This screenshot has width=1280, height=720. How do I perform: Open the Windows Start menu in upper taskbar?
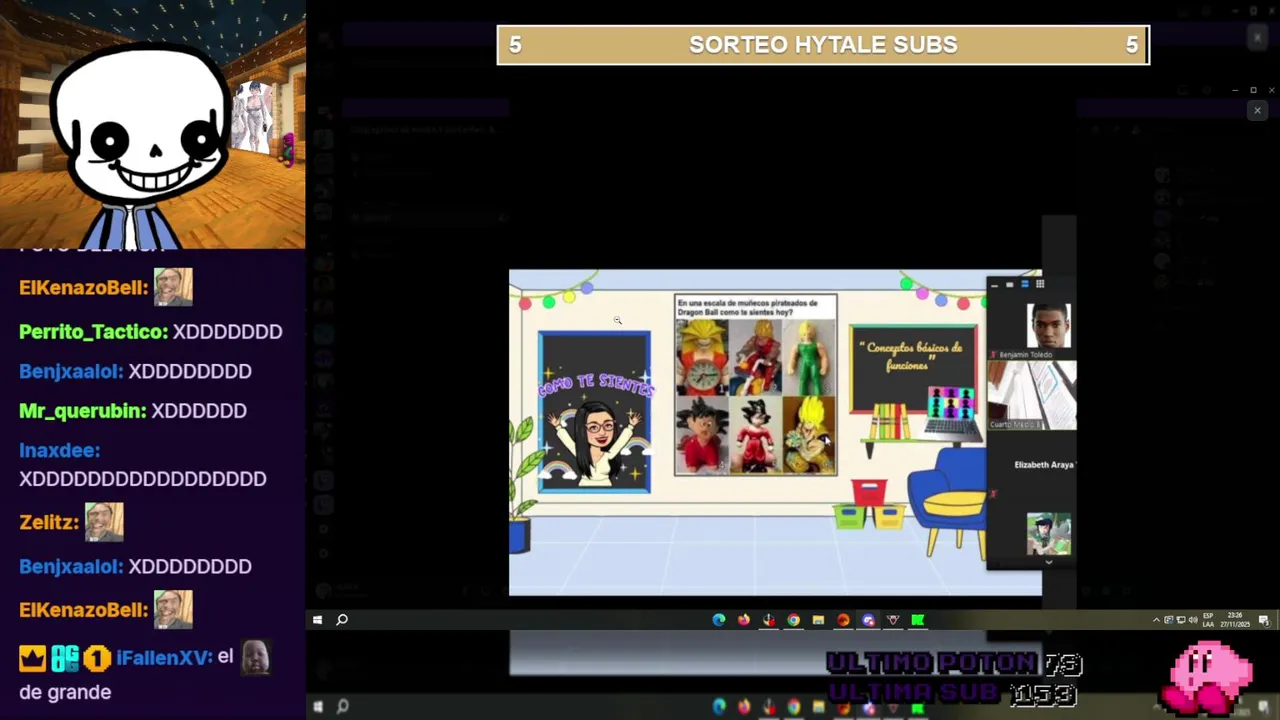(317, 620)
